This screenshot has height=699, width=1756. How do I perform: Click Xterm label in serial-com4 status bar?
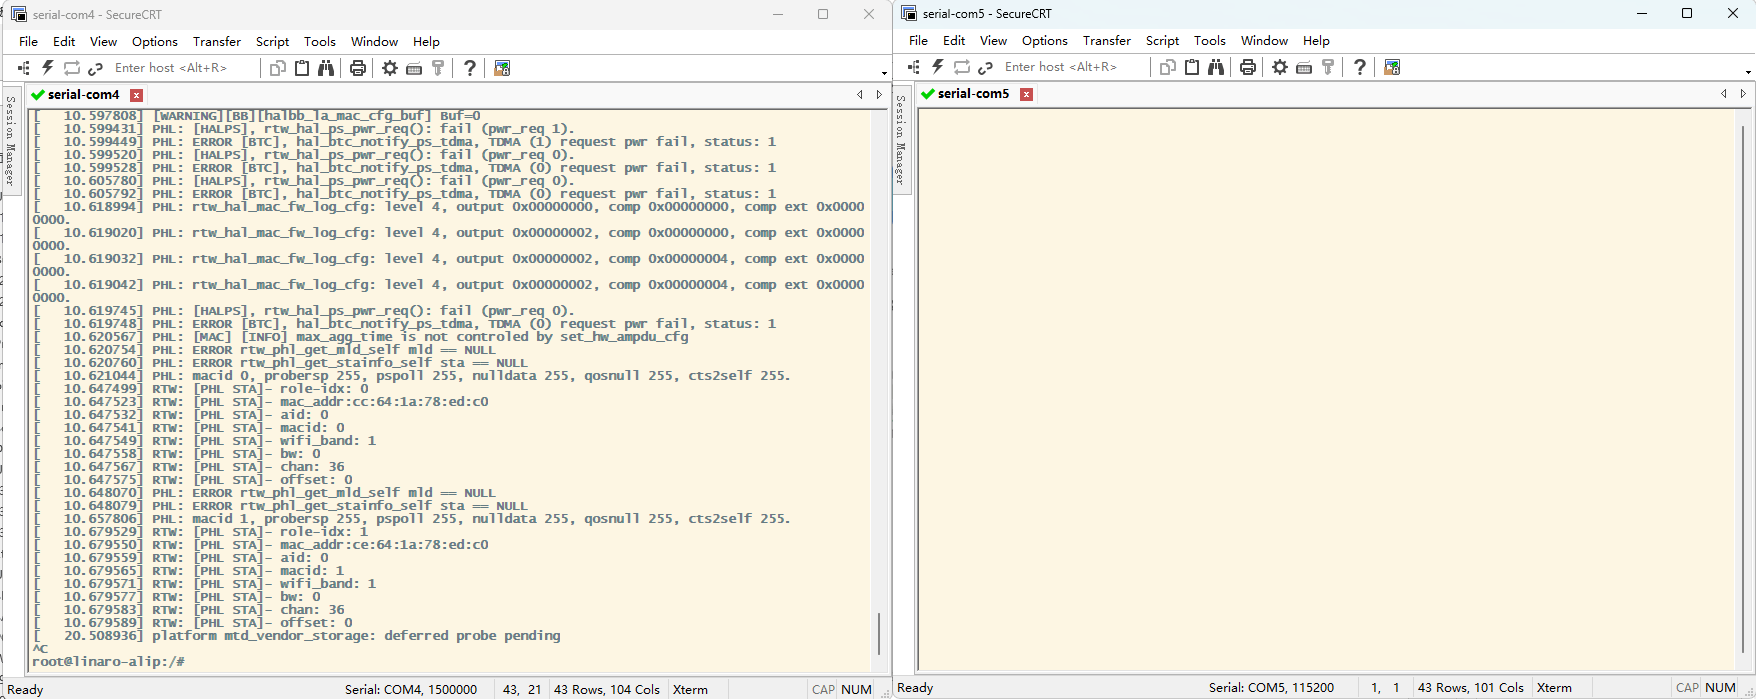[x=691, y=689]
